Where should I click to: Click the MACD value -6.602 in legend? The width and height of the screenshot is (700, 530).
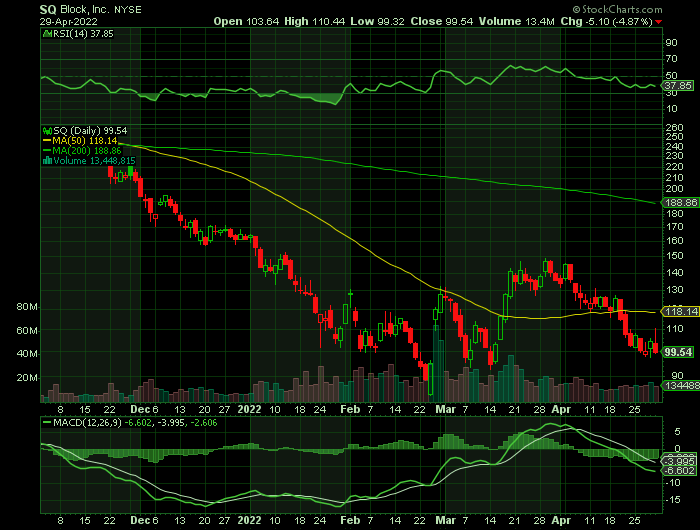point(138,422)
